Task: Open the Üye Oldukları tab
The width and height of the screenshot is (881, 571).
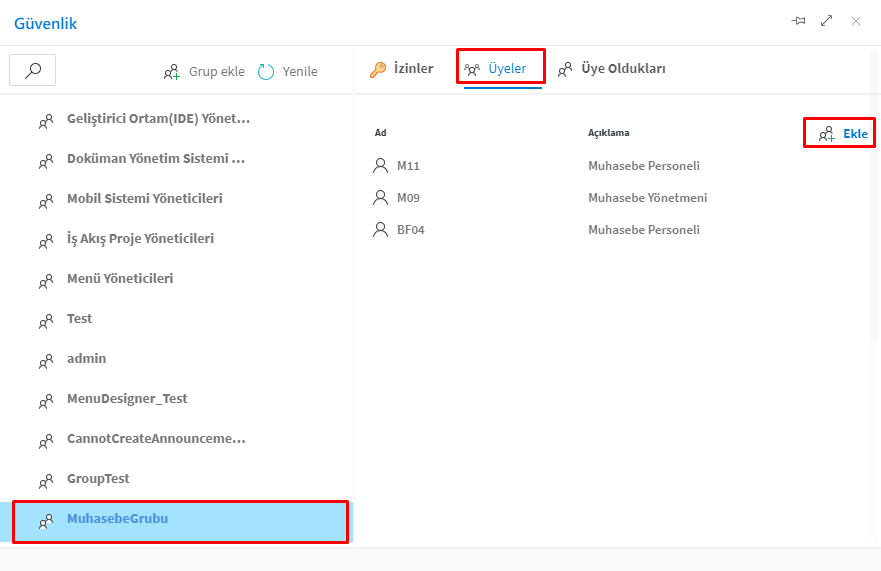Action: (x=612, y=69)
